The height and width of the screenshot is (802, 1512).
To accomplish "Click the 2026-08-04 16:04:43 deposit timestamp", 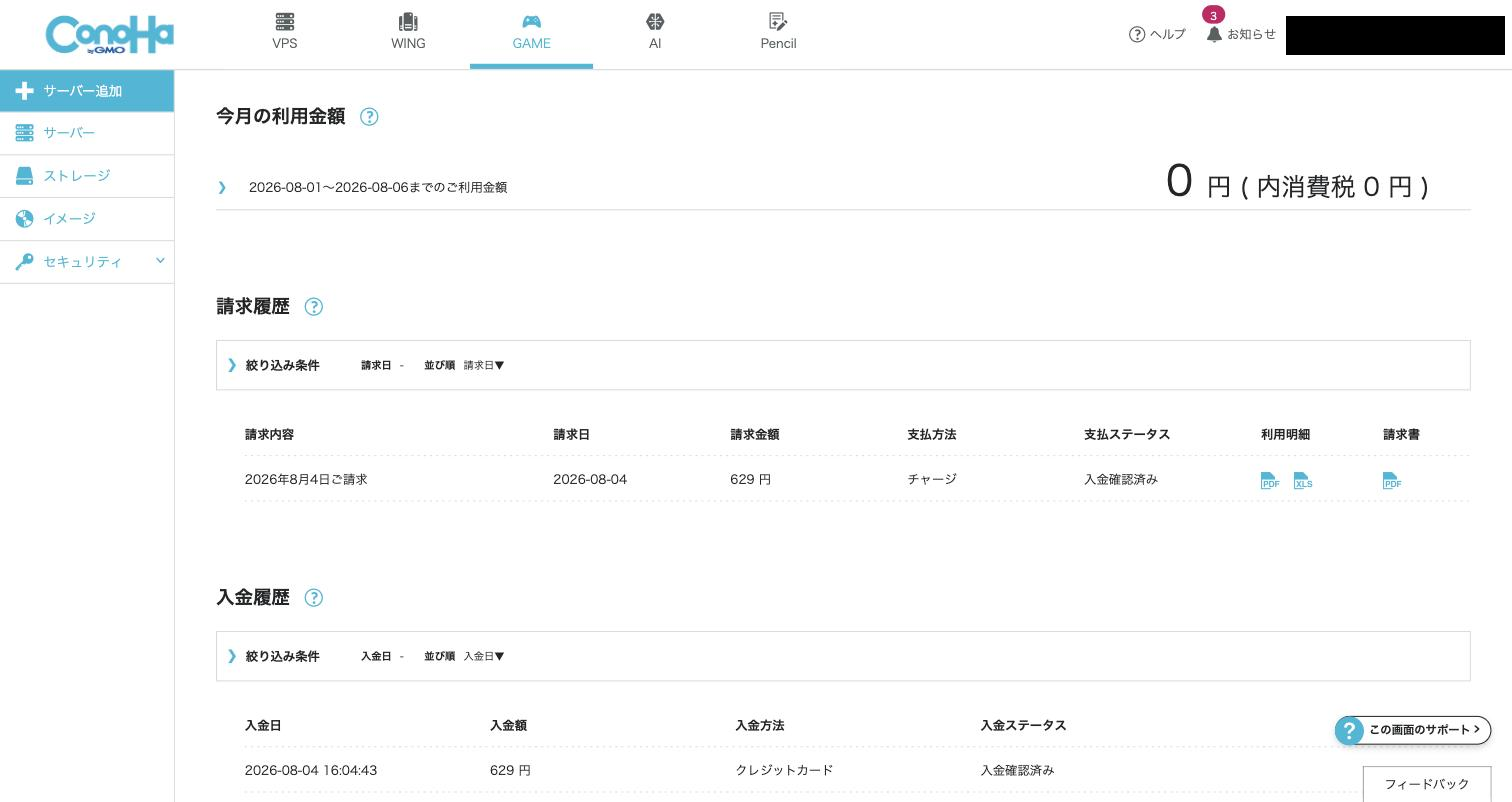I will (311, 771).
